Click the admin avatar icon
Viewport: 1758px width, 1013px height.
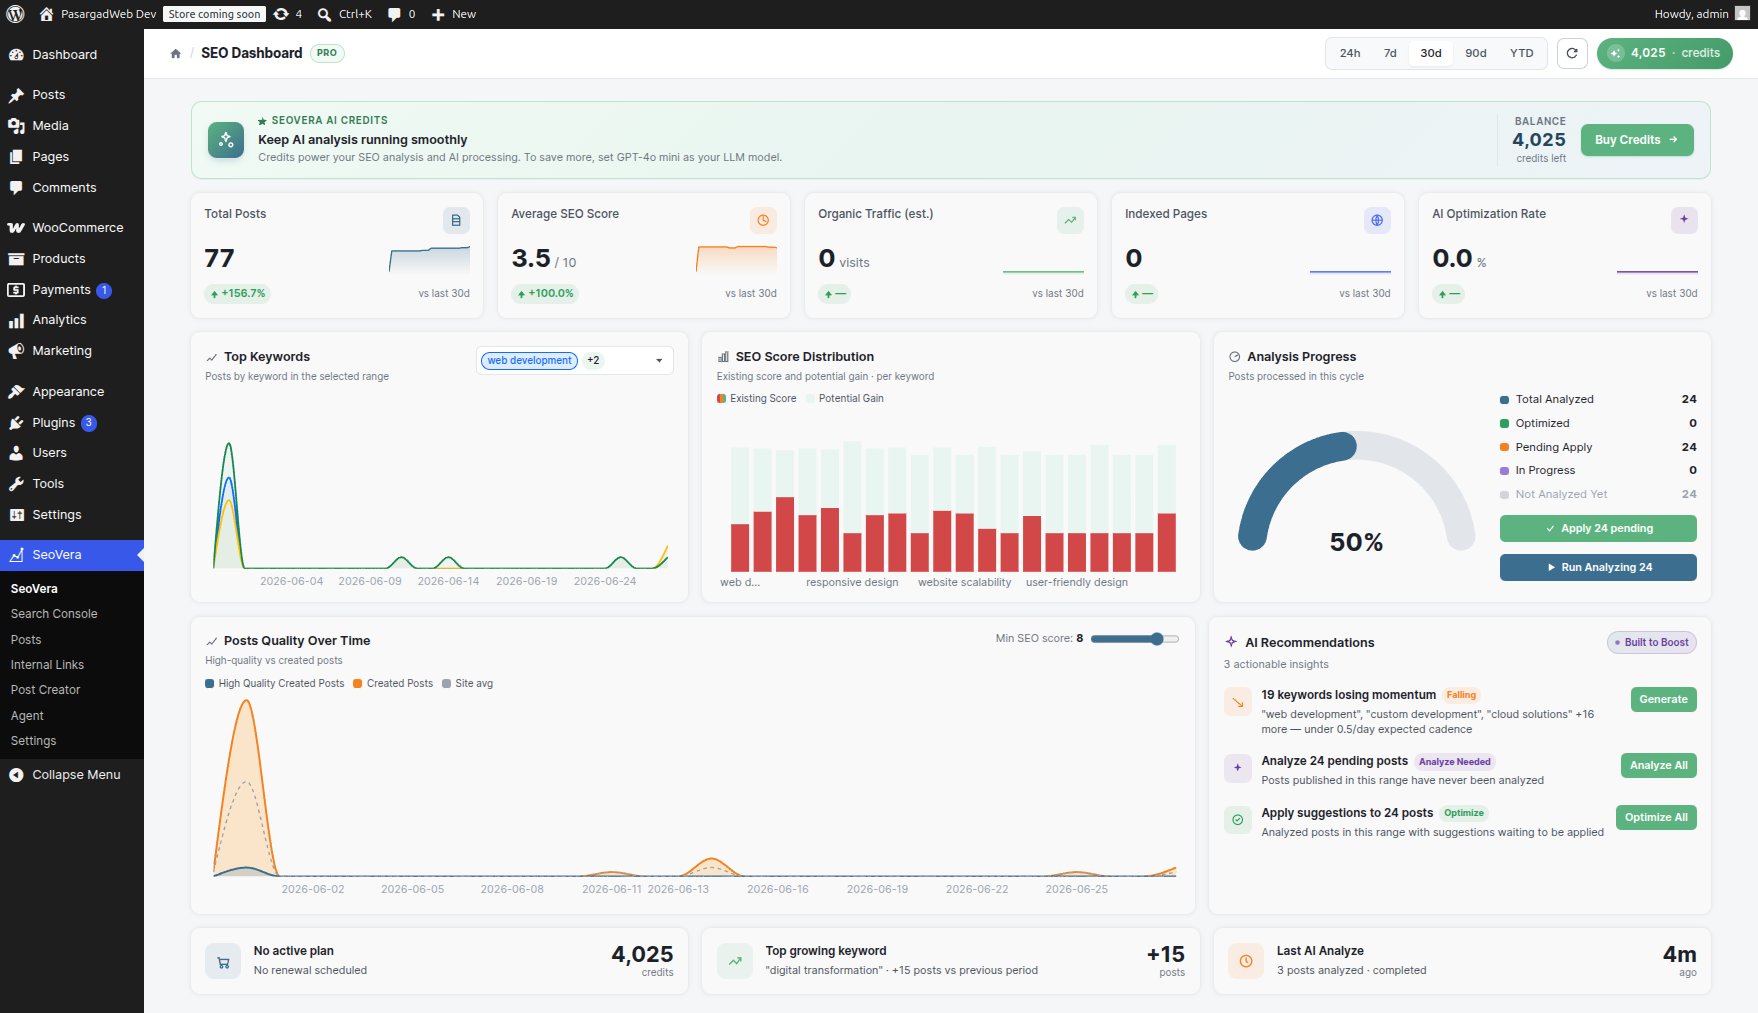(1742, 14)
